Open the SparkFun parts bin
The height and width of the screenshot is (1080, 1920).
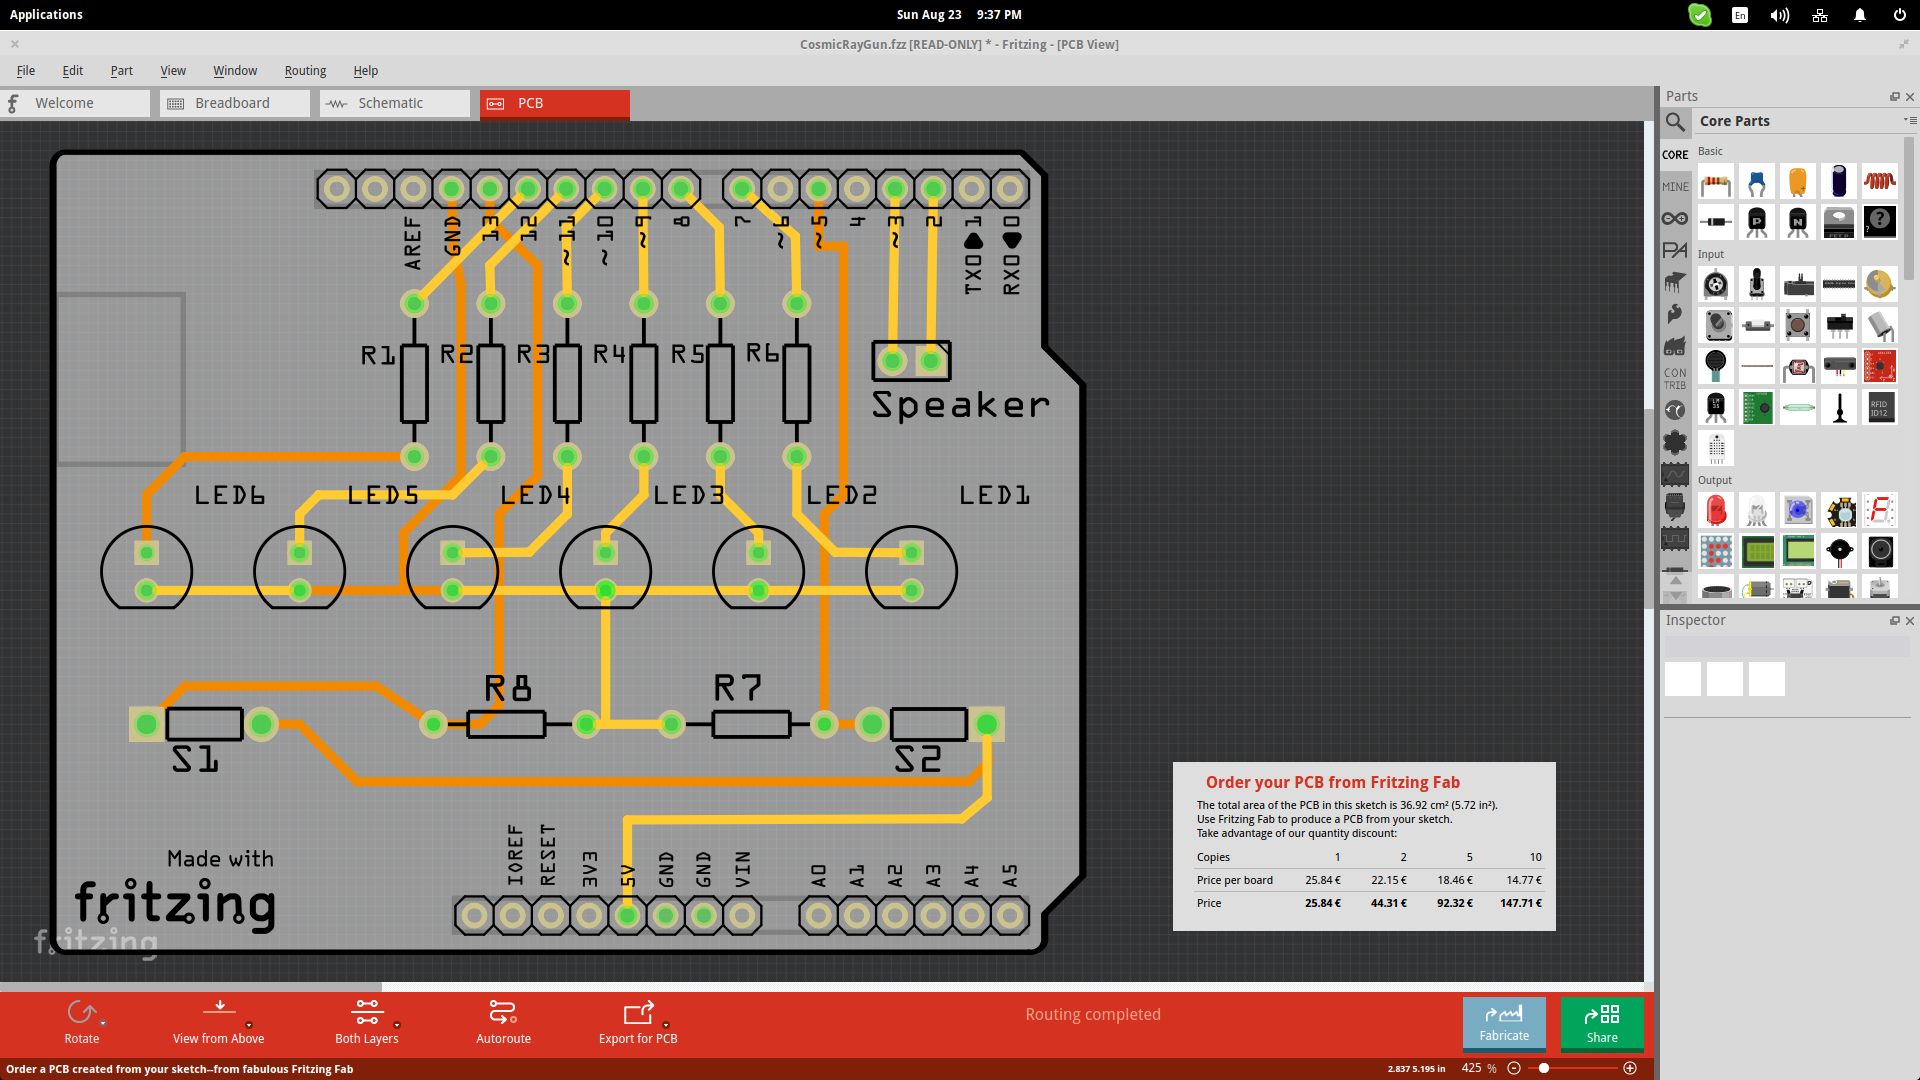click(x=1676, y=345)
